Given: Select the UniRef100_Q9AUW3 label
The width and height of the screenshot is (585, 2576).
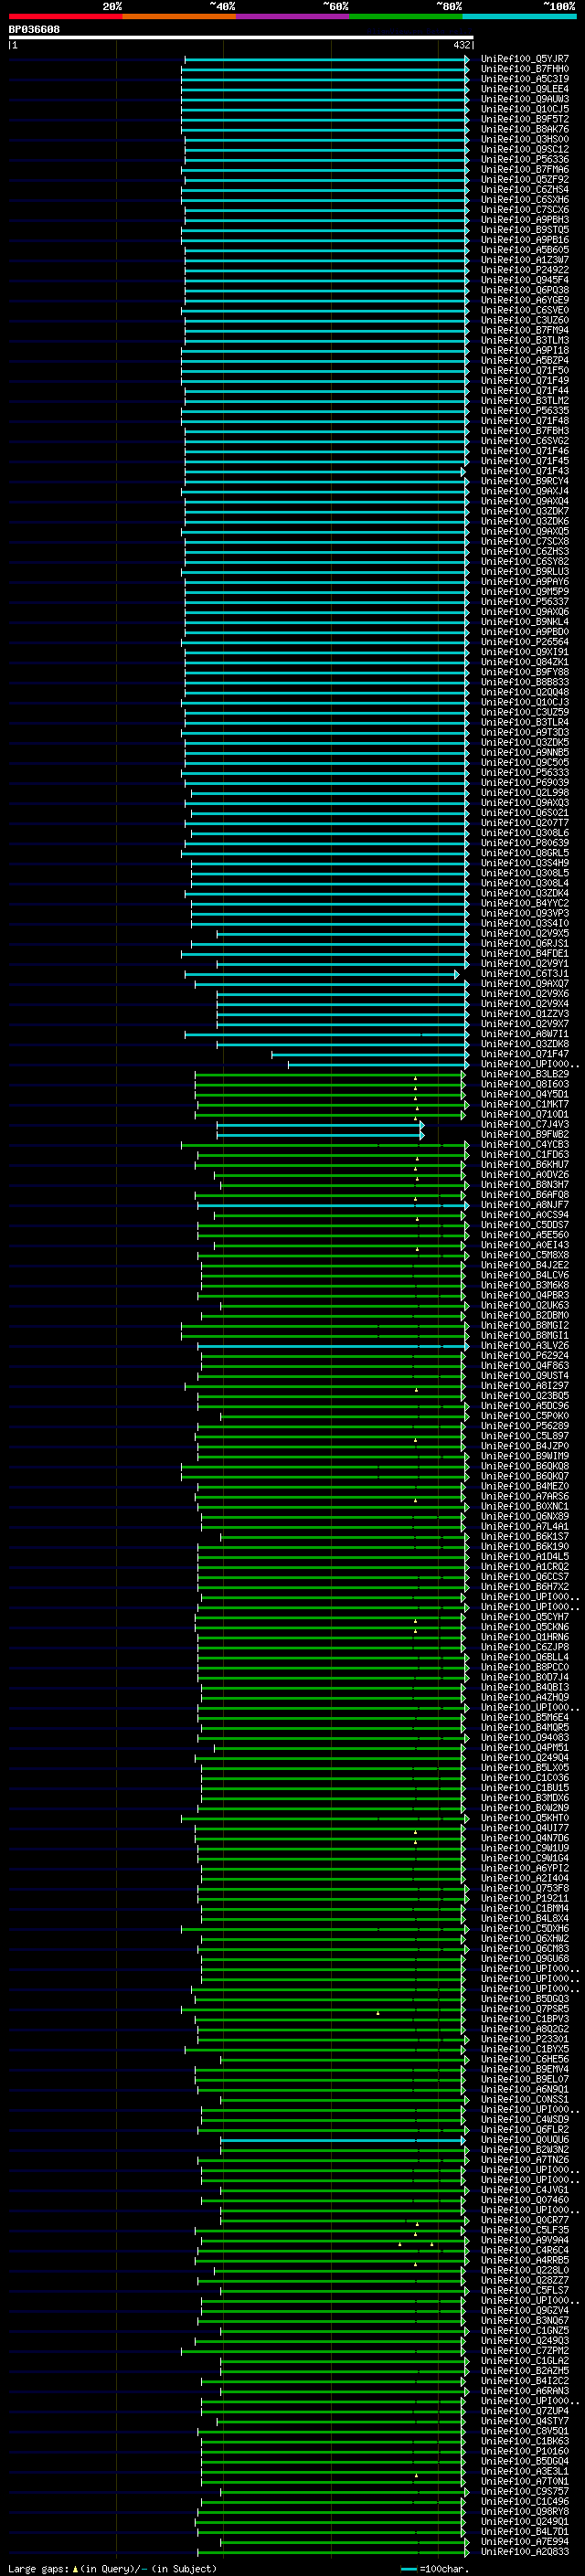Looking at the screenshot, I should [525, 99].
